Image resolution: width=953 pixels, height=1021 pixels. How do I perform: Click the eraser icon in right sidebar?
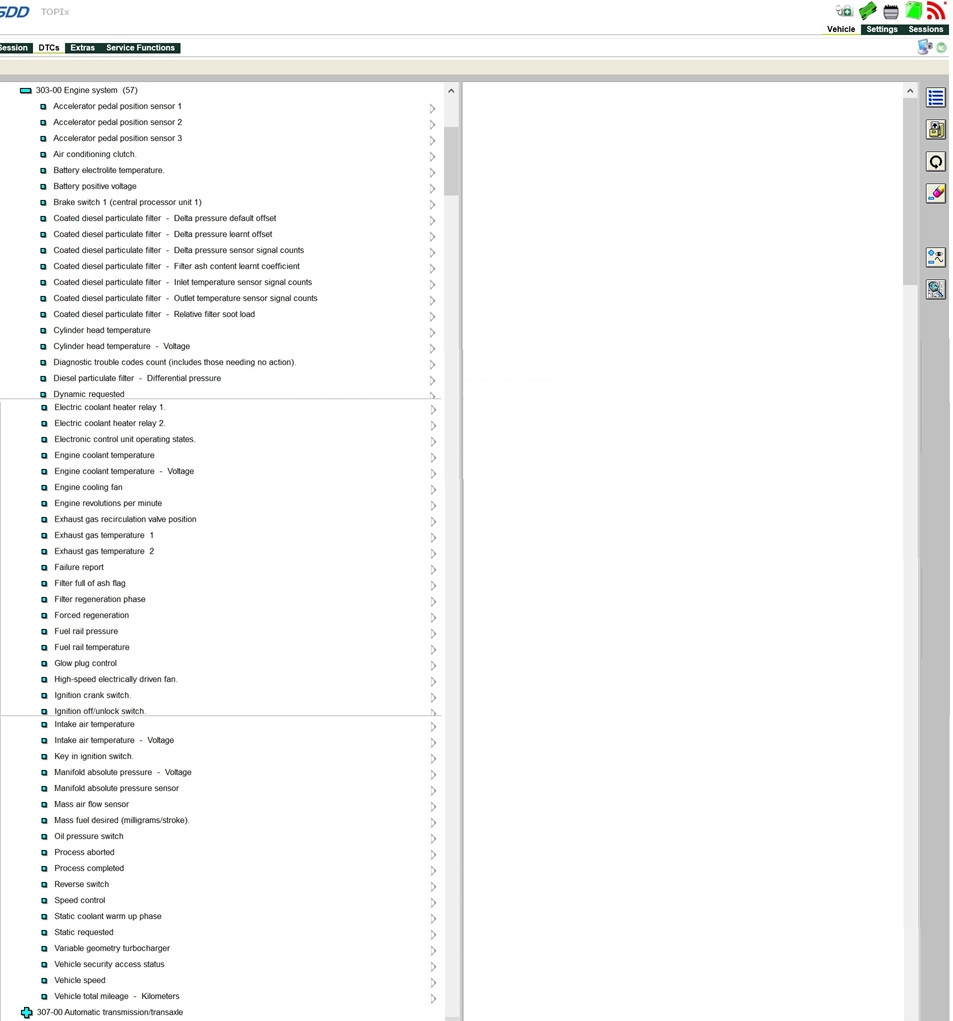[x=935, y=194]
